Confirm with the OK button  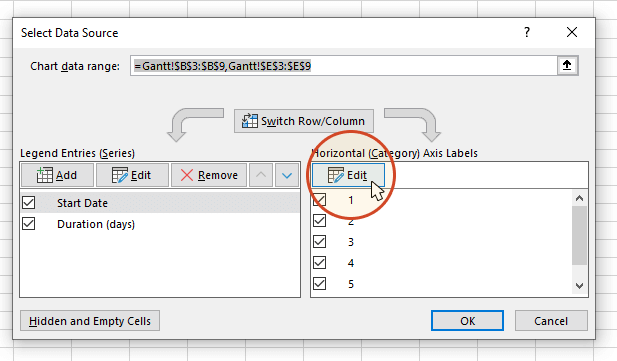click(467, 321)
